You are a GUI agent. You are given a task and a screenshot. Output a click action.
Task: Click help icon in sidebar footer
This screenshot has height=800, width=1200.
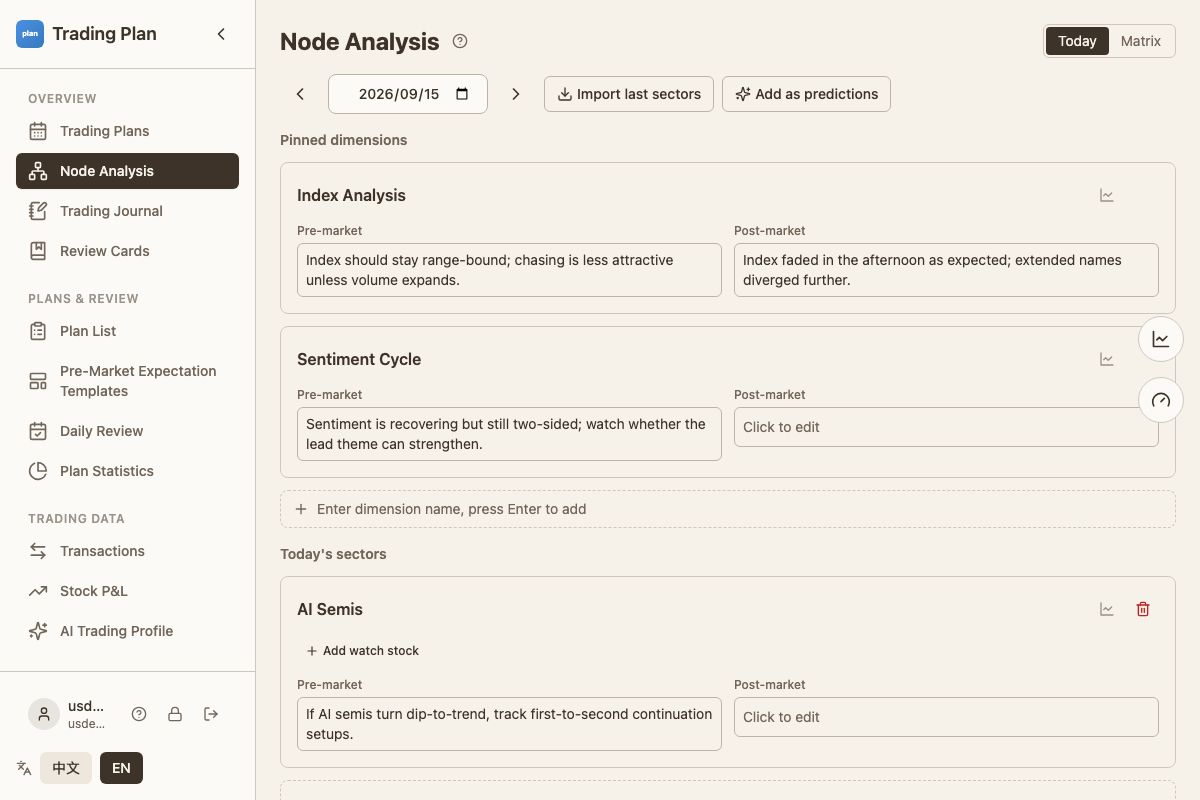(x=139, y=714)
